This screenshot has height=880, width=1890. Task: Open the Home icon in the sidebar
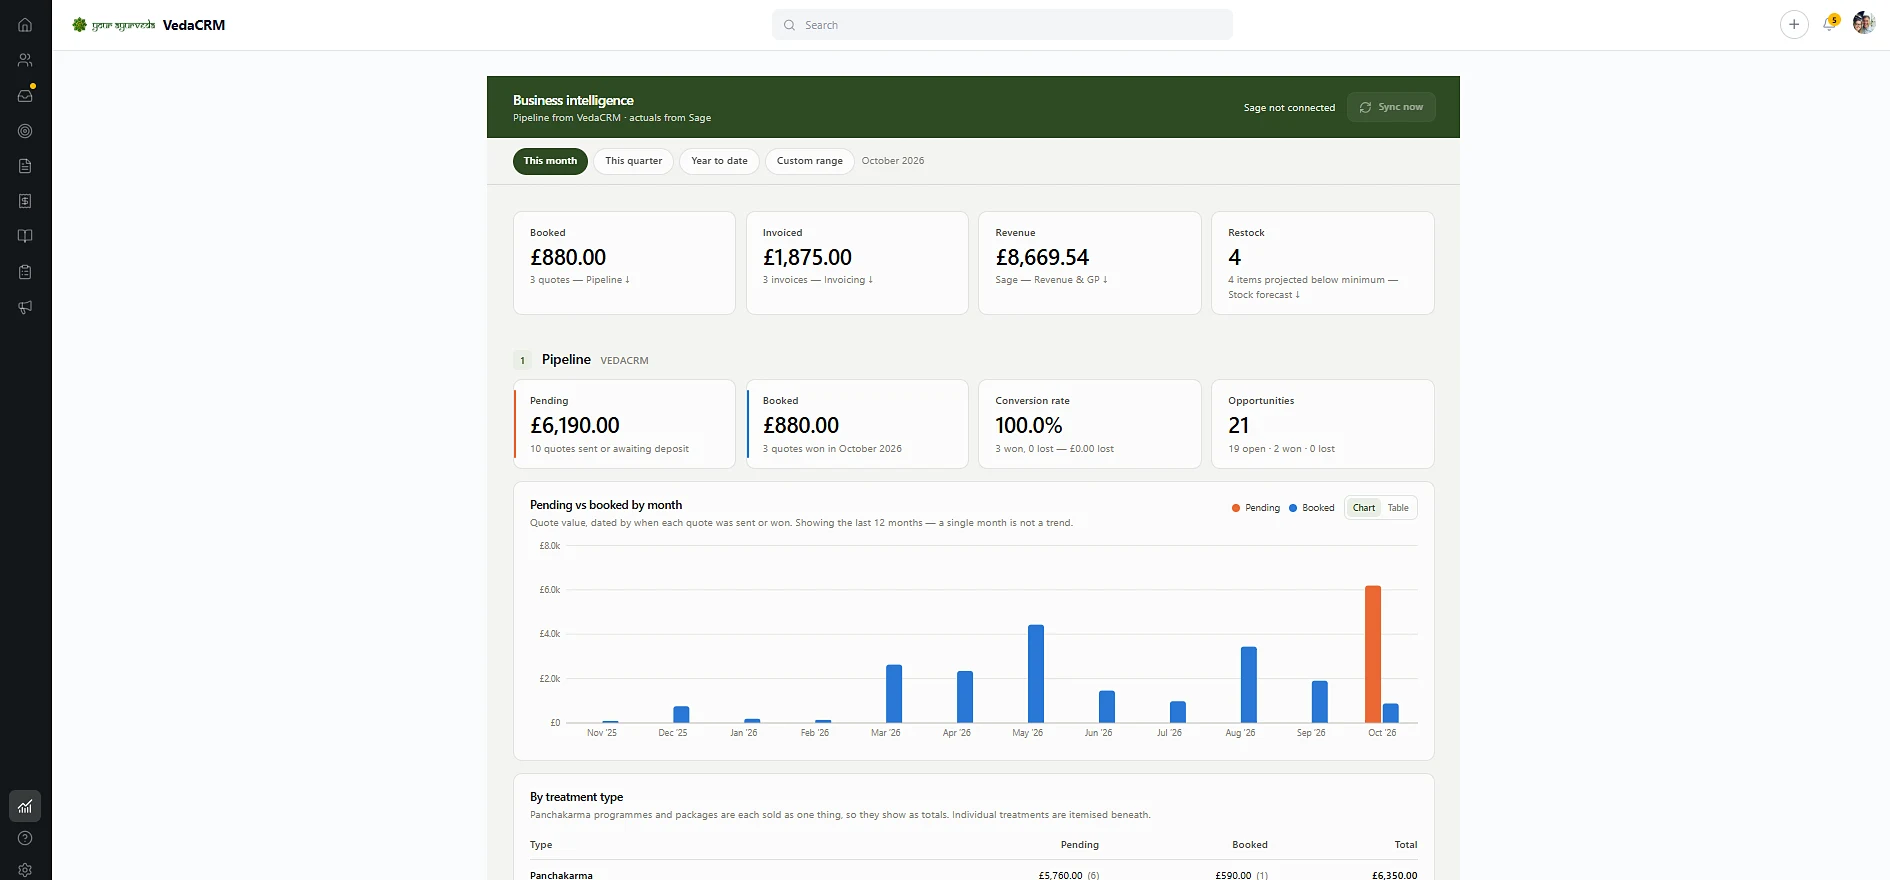25,25
